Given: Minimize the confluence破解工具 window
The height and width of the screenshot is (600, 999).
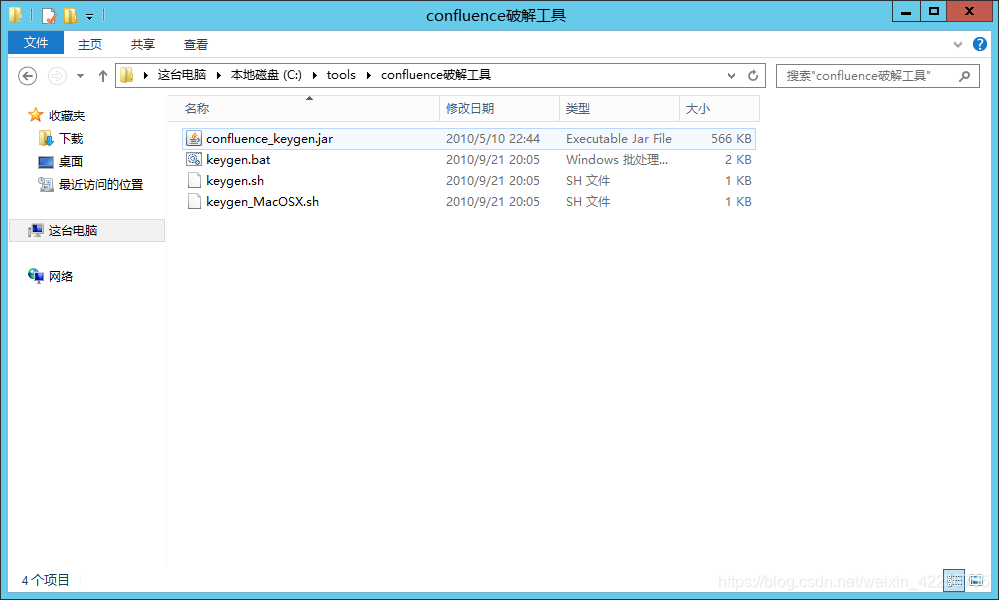Looking at the screenshot, I should pos(906,11).
